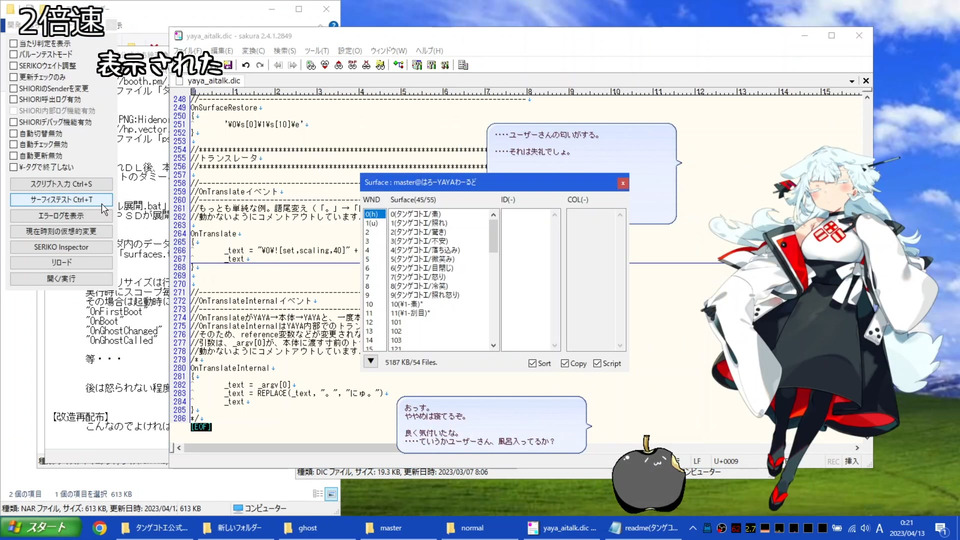Select surface 5(タンゲコトエ/微笑み) in list
The image size is (960, 540).
pos(422,259)
